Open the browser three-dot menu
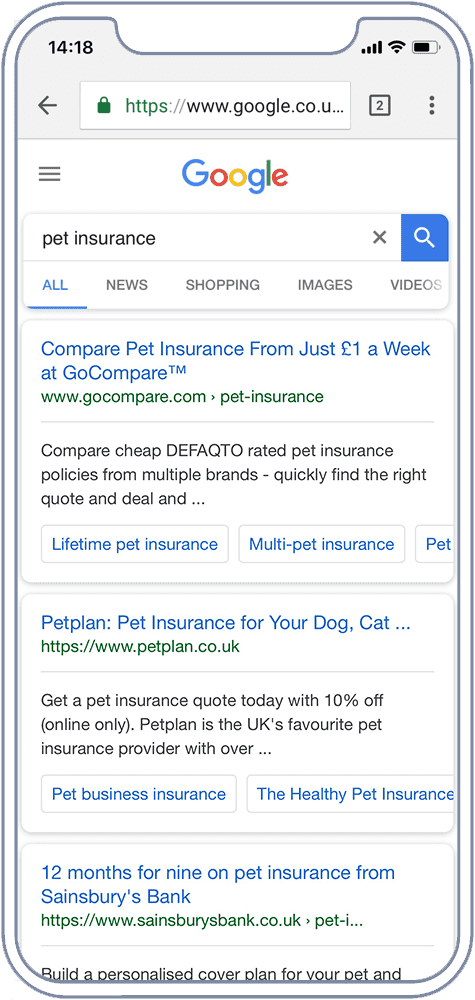 (432, 105)
